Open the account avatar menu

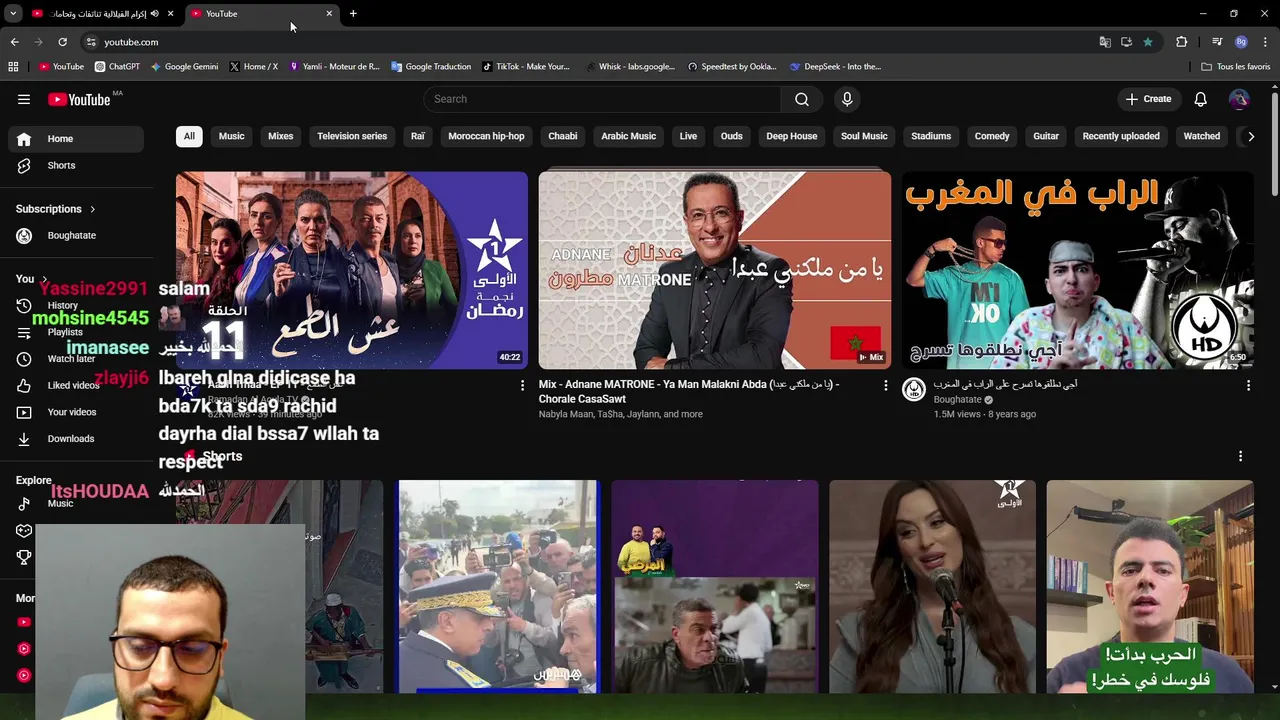(1239, 99)
